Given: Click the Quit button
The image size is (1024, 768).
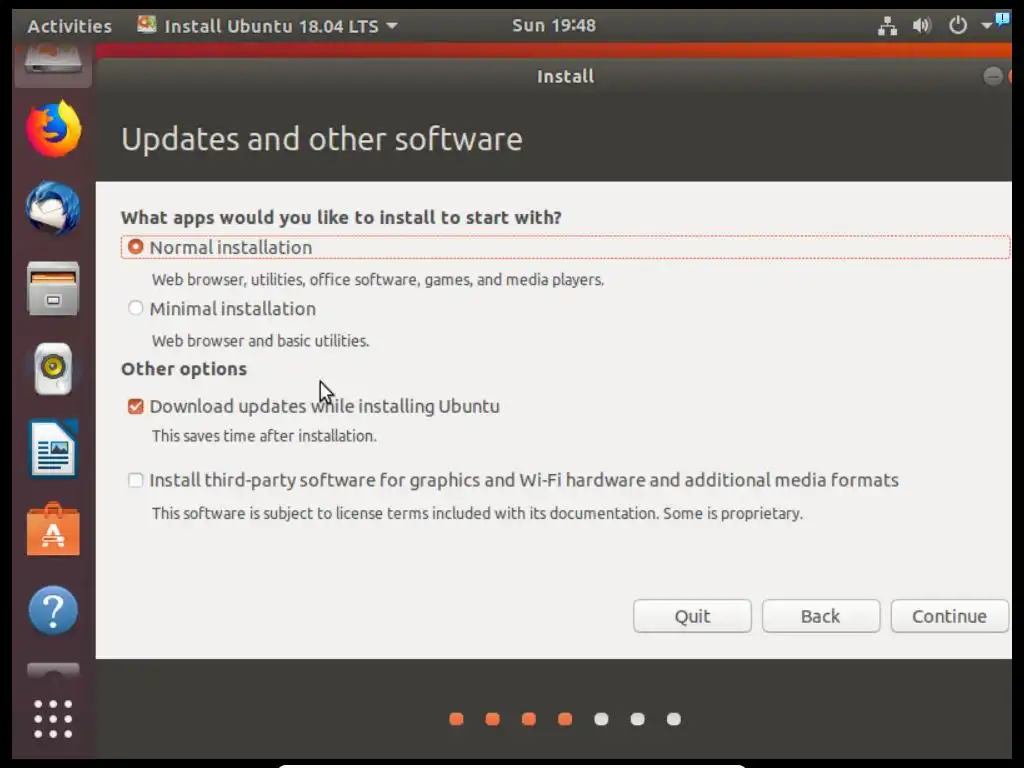Looking at the screenshot, I should [x=692, y=616].
